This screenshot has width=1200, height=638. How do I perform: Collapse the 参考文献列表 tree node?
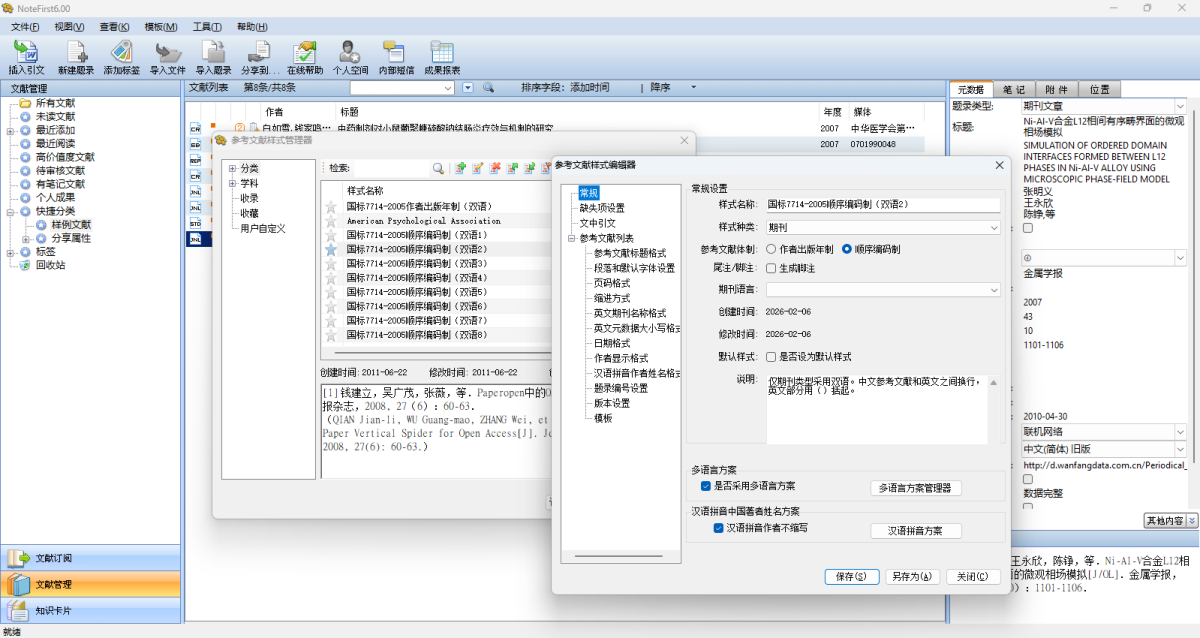pyautogui.click(x=570, y=238)
